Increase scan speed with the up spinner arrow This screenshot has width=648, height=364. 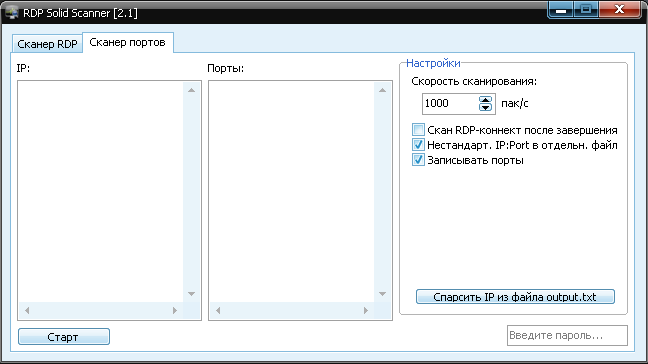pos(485,100)
